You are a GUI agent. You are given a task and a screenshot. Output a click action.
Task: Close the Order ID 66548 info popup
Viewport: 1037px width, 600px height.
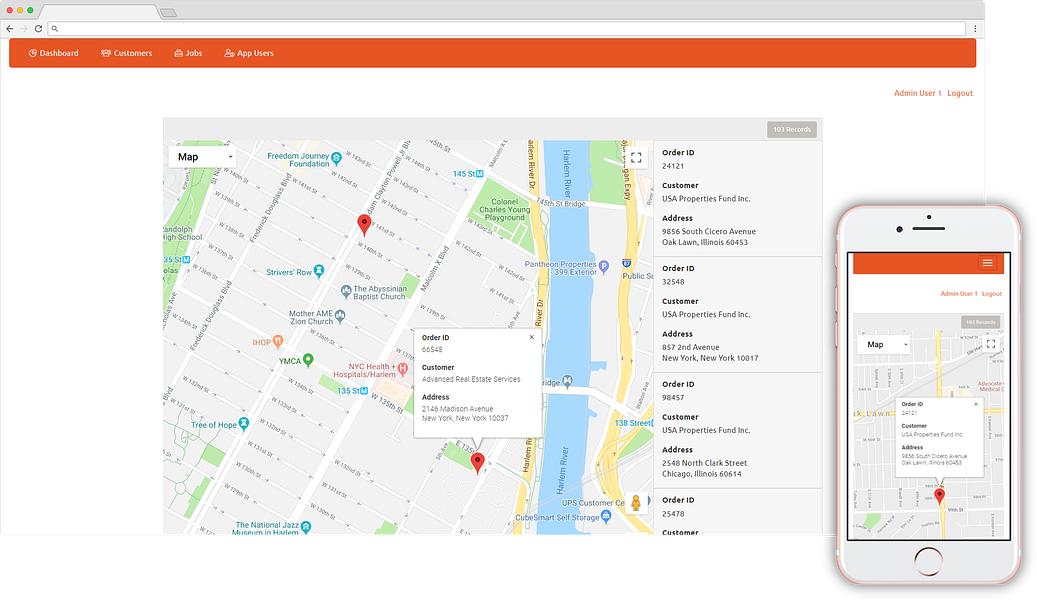point(532,337)
